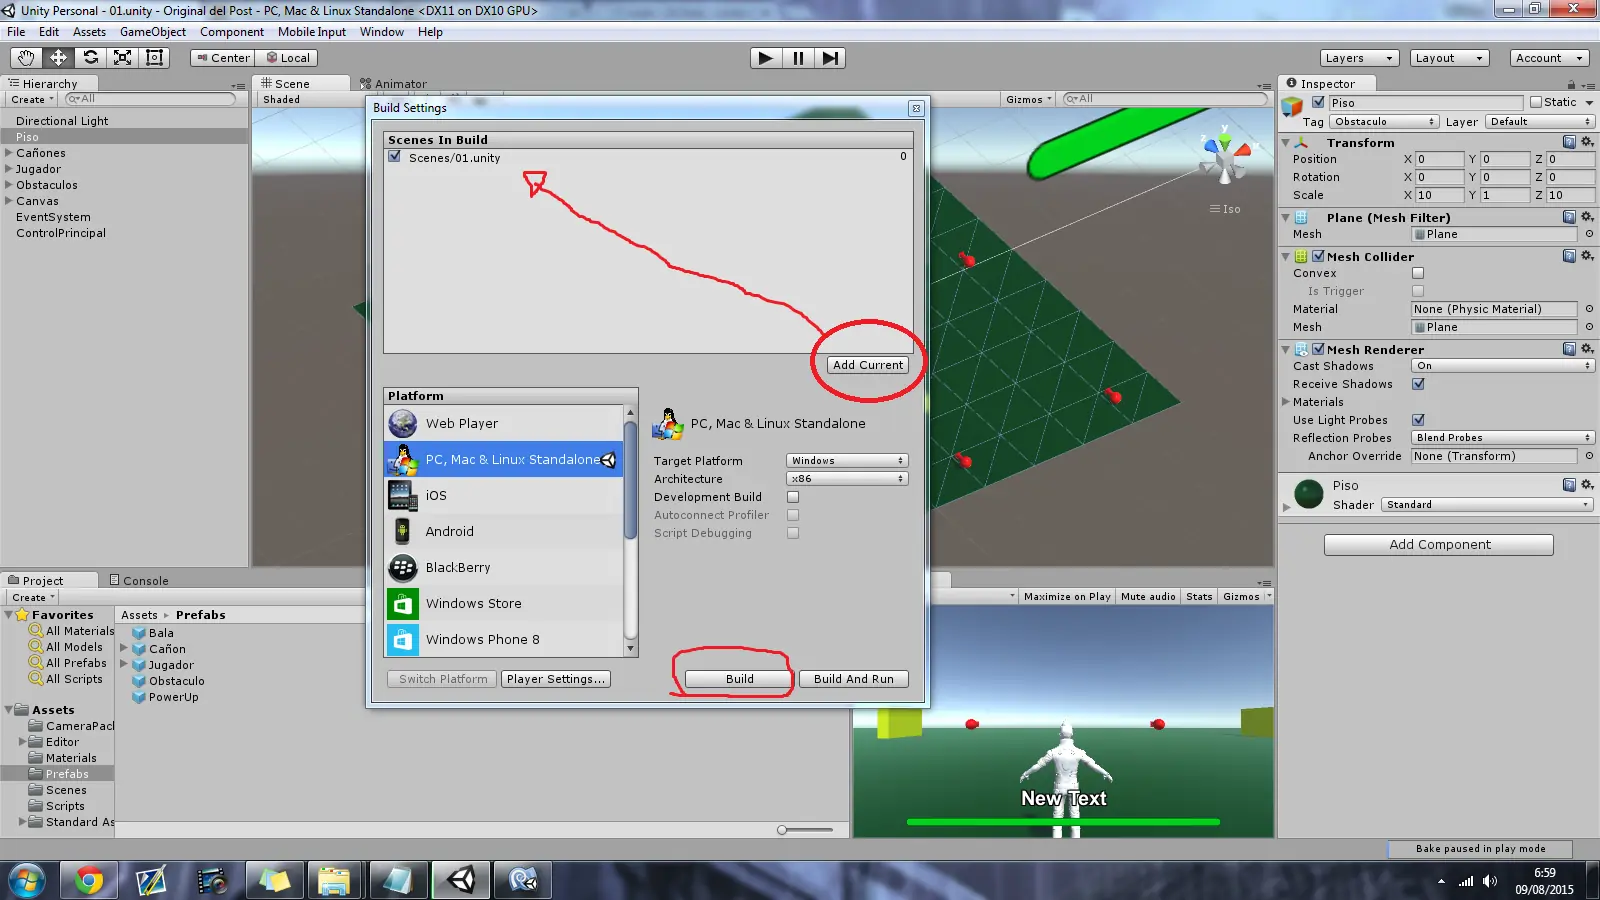Open the Windows Start menu
This screenshot has width=1600, height=900.
point(27,880)
